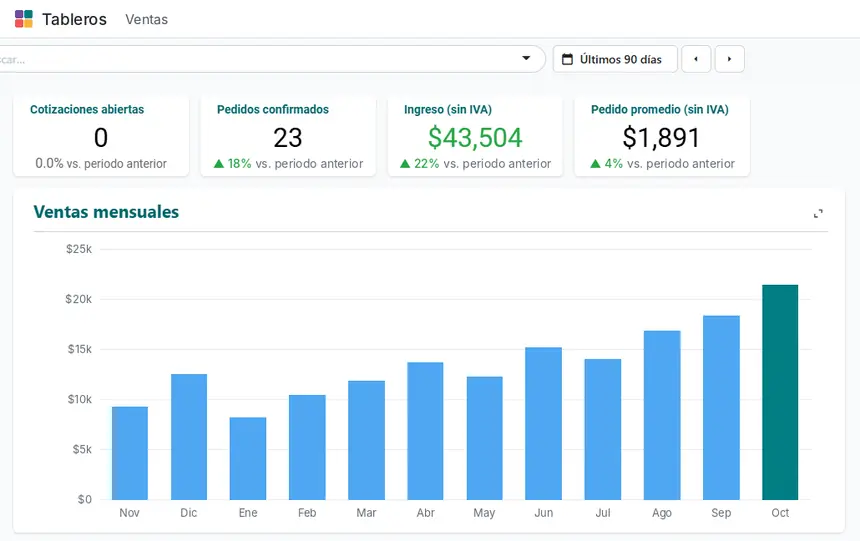
Task: Select the Ago bar in the chart
Action: tap(662, 415)
